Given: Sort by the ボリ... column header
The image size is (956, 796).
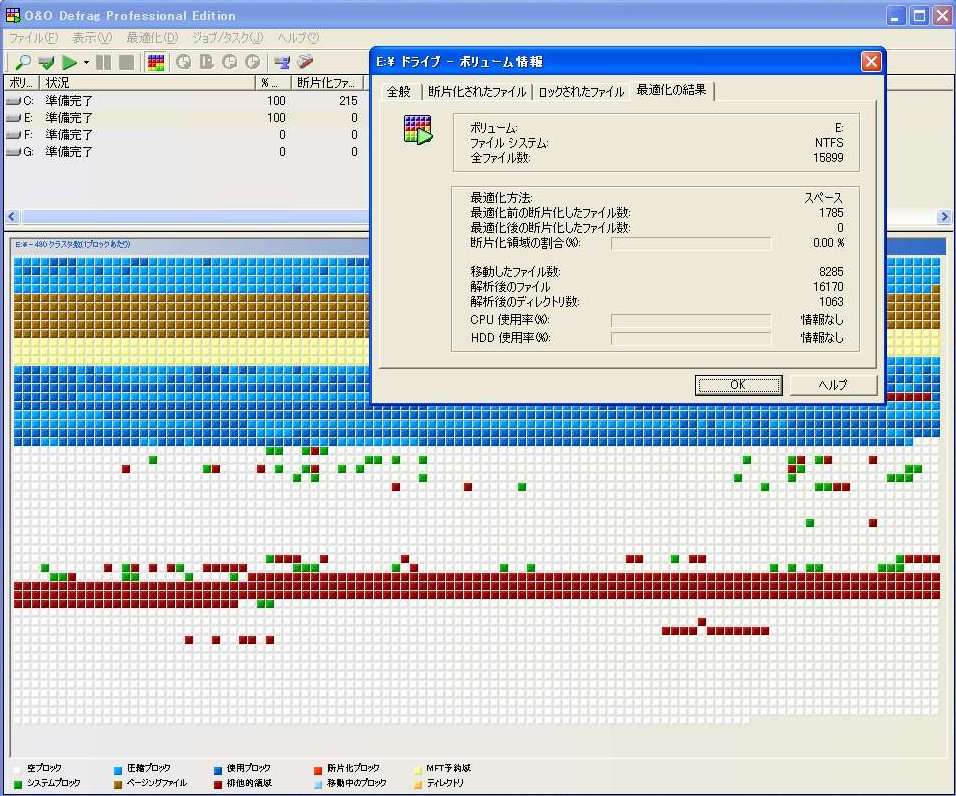Looking at the screenshot, I should click(x=21, y=83).
